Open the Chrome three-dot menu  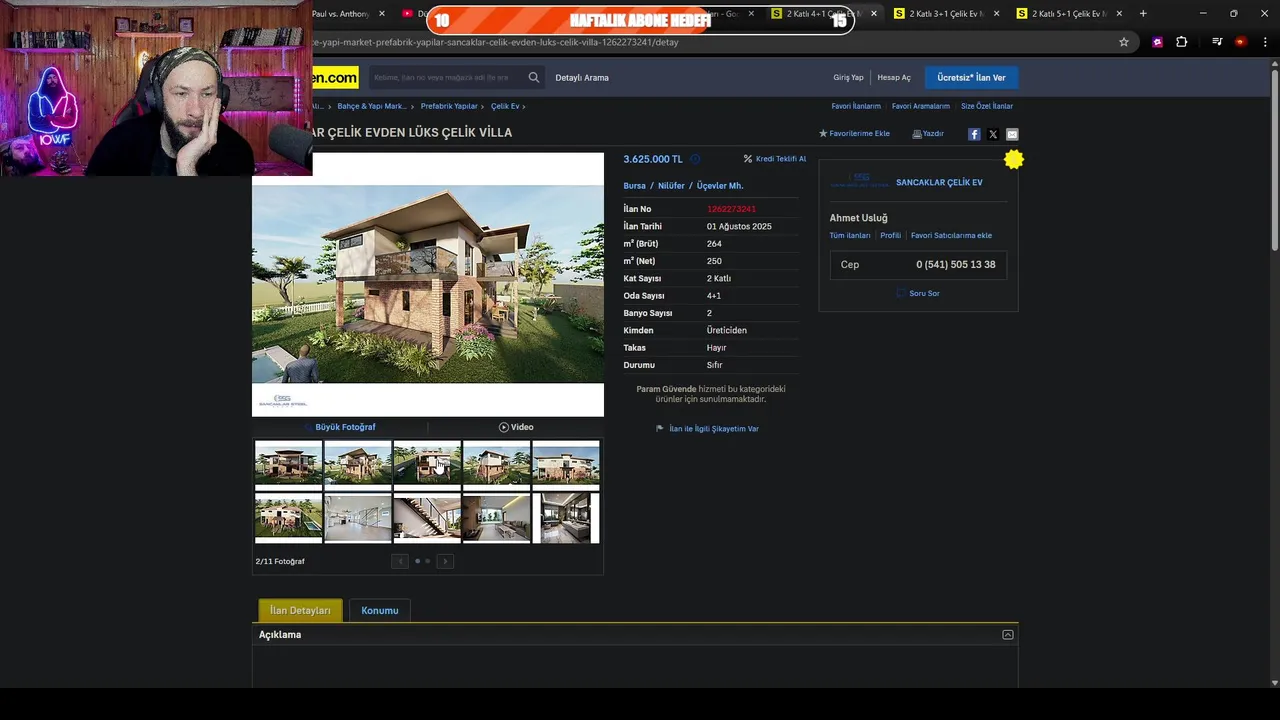tap(1266, 42)
